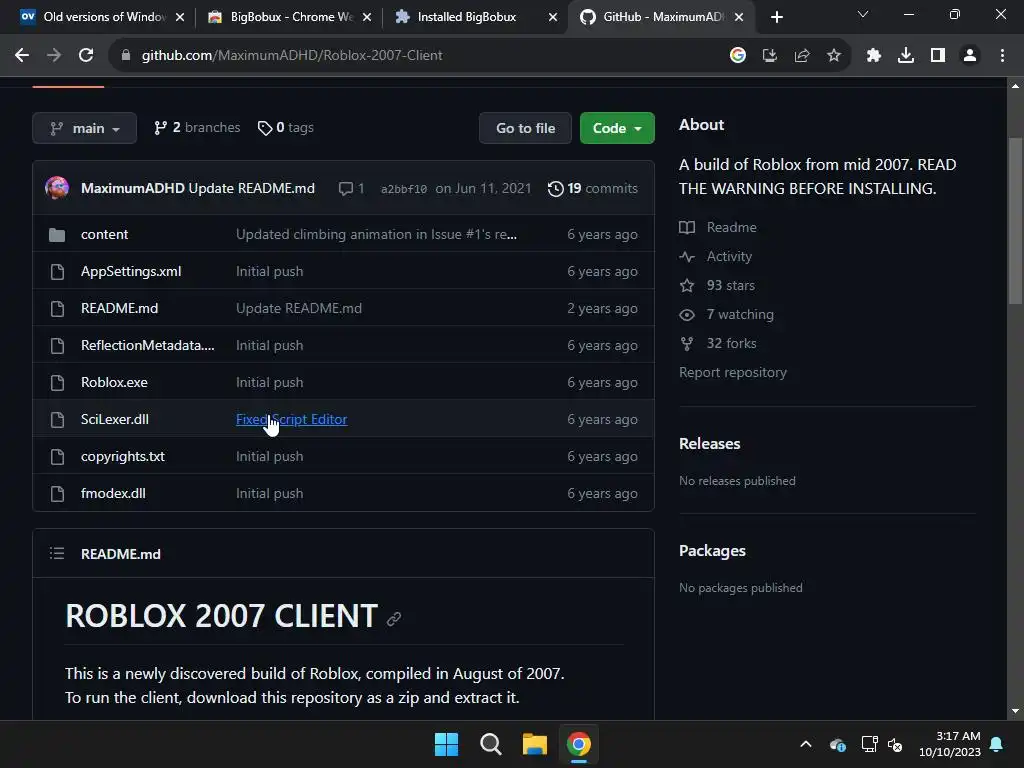View the 93 stars link
The height and width of the screenshot is (768, 1024).
pos(731,285)
